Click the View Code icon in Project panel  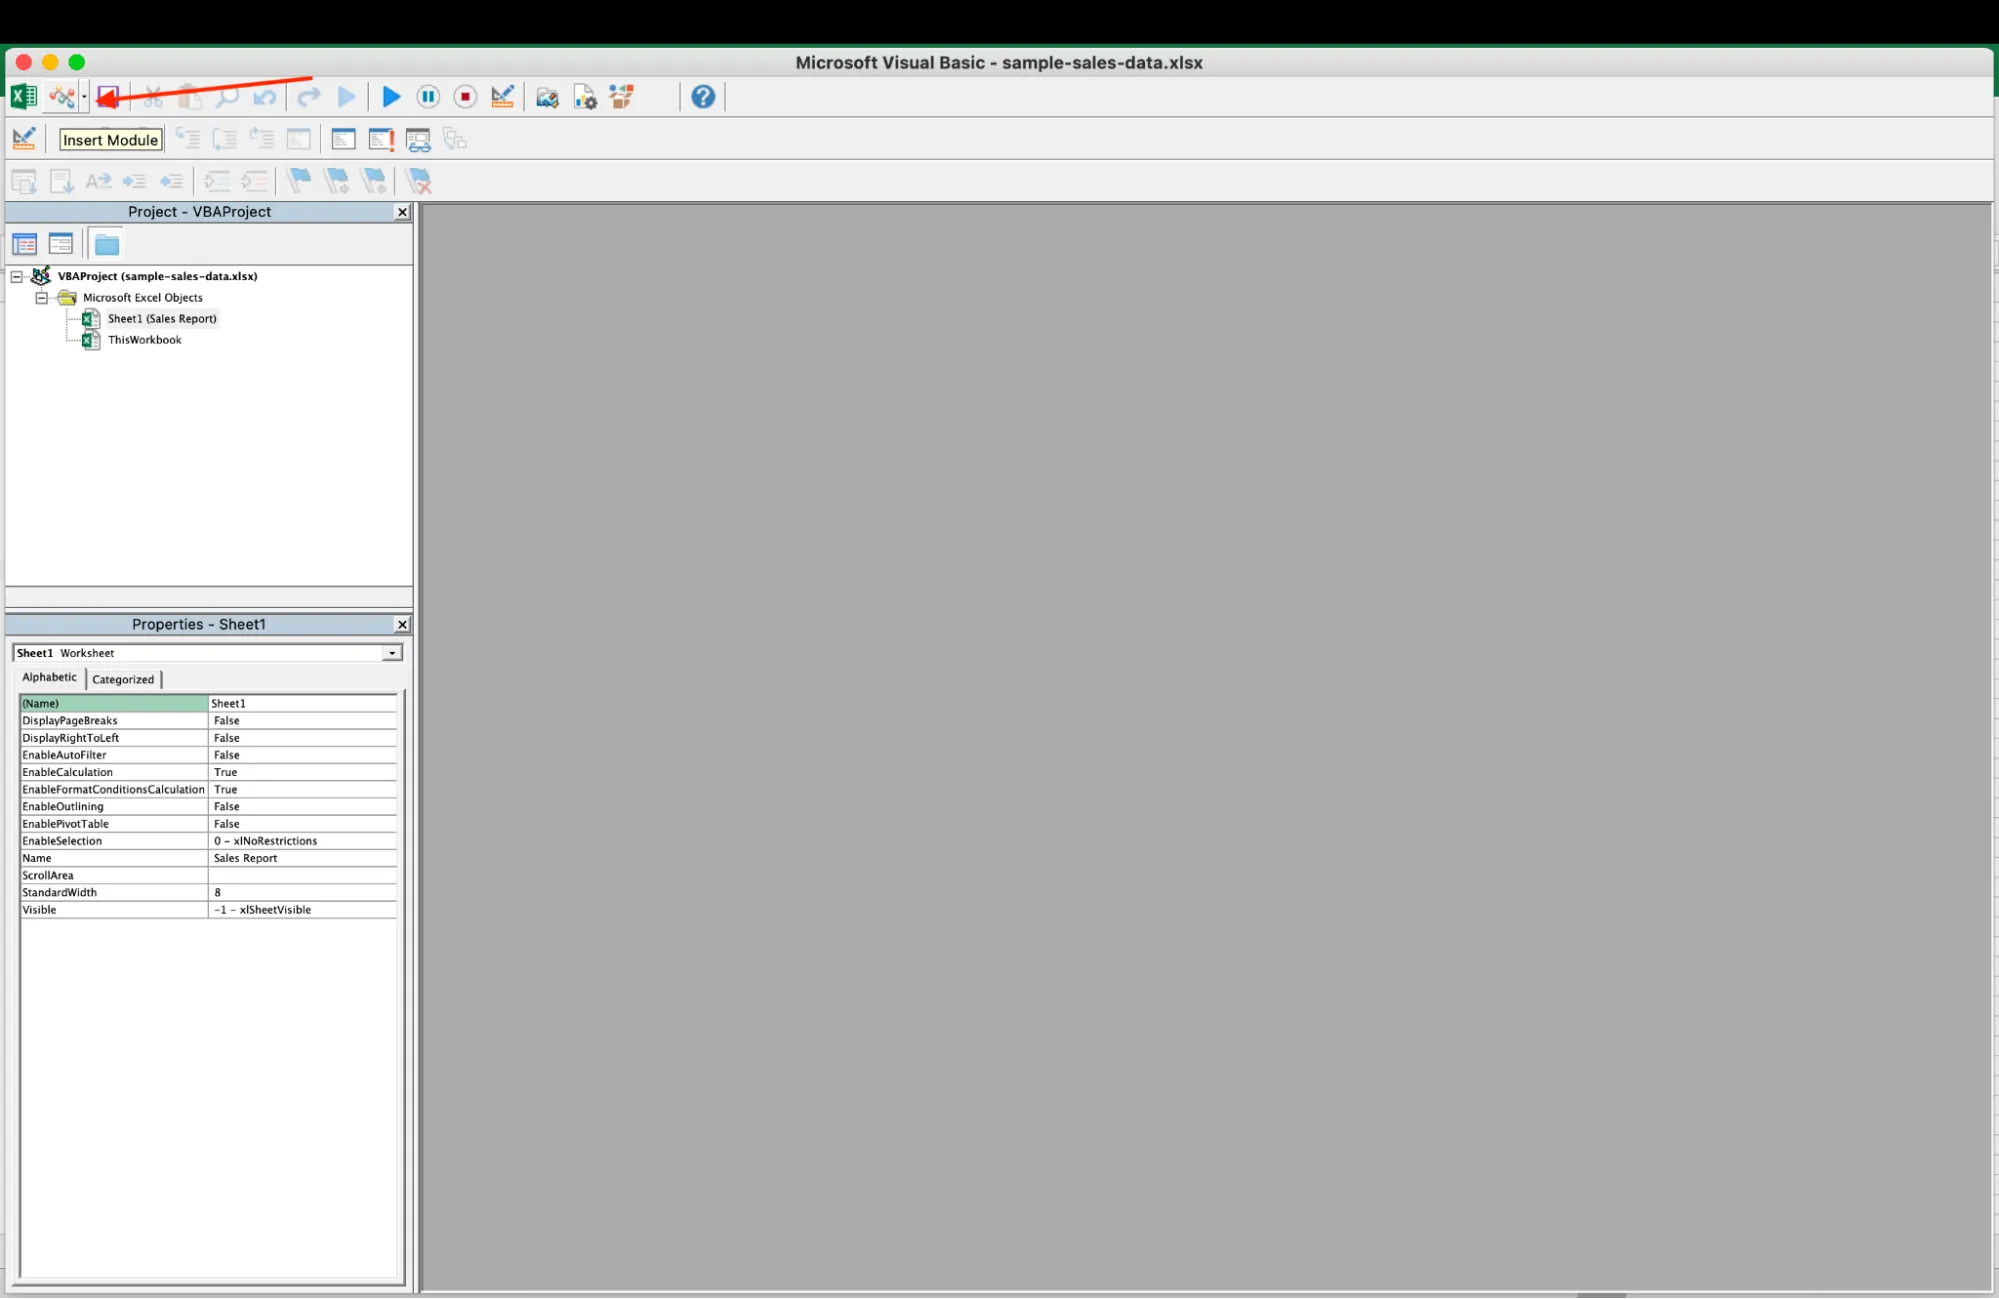point(24,243)
